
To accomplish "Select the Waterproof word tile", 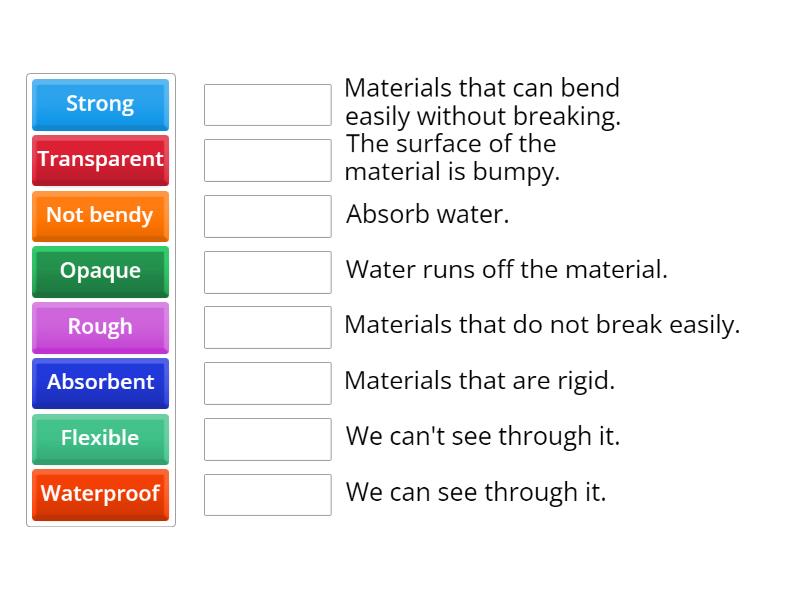I will pyautogui.click(x=100, y=494).
